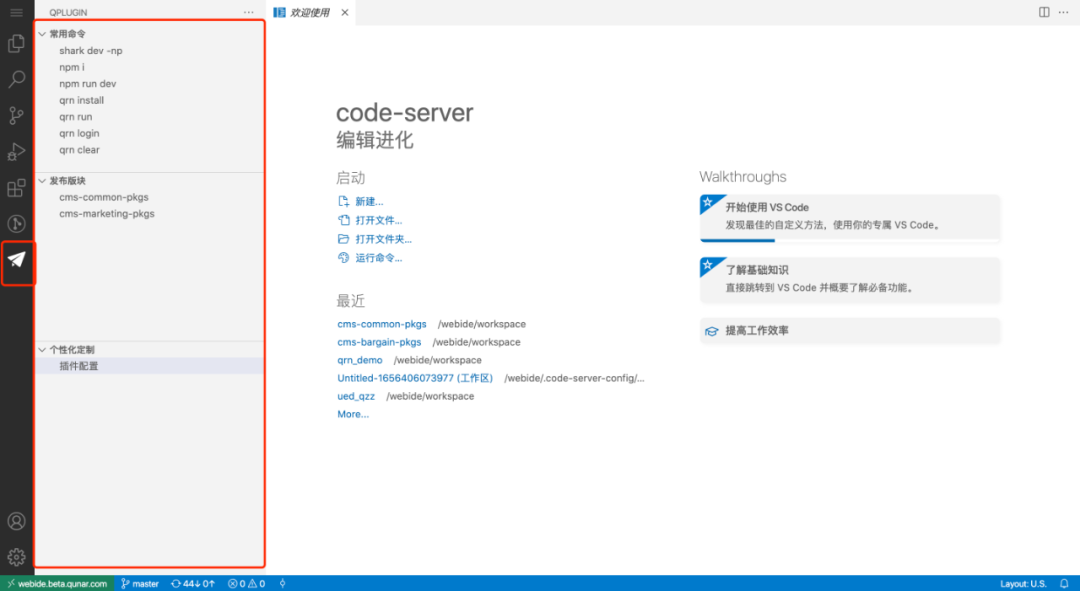
Task: Click the remote host webide.beta.qunar.com indicator
Action: [57, 583]
